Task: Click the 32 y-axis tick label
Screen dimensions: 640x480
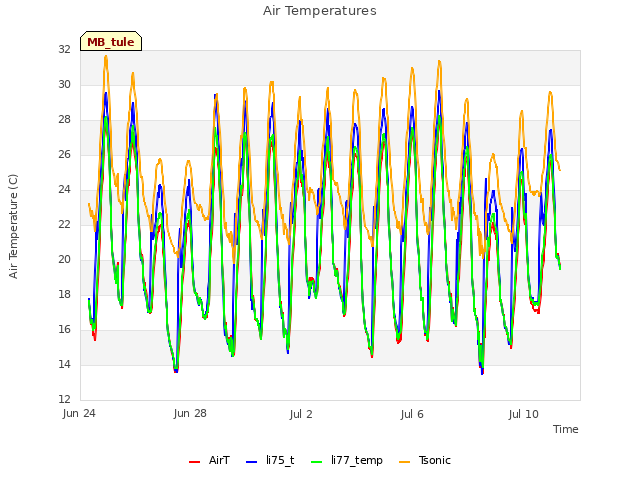Action: tap(64, 49)
